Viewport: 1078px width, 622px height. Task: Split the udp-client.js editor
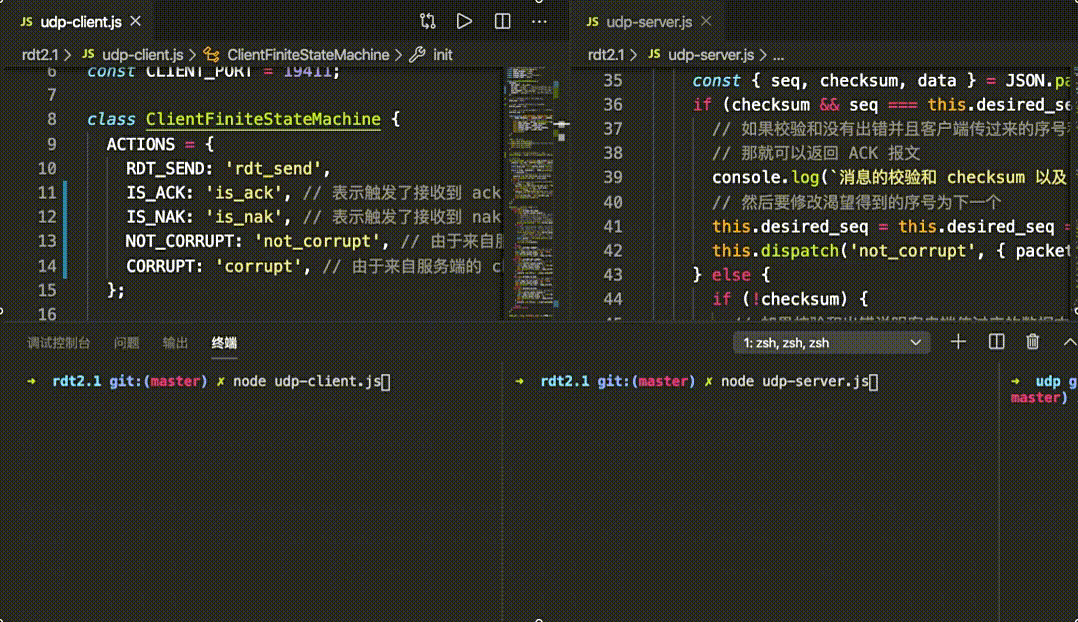point(501,20)
